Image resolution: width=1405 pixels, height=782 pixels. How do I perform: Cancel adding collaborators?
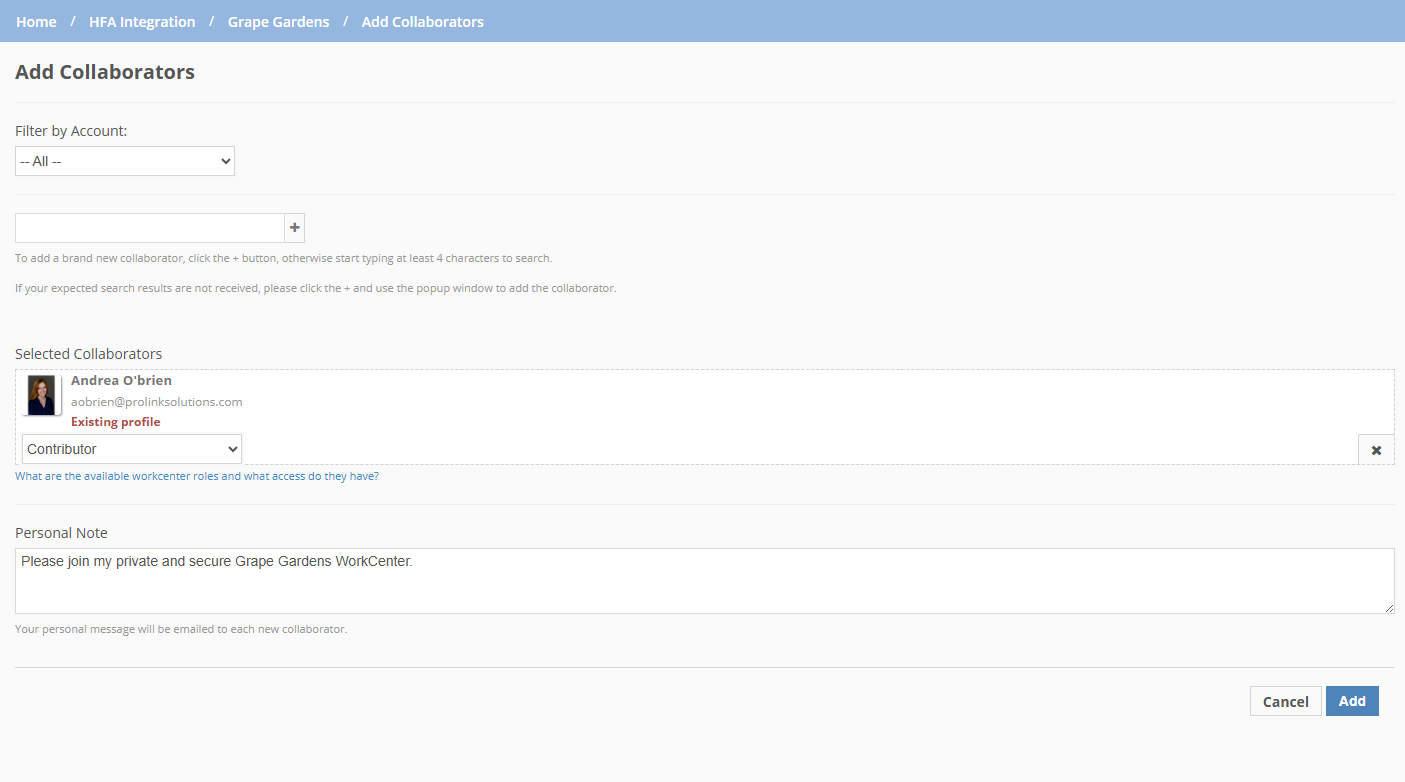(1285, 701)
